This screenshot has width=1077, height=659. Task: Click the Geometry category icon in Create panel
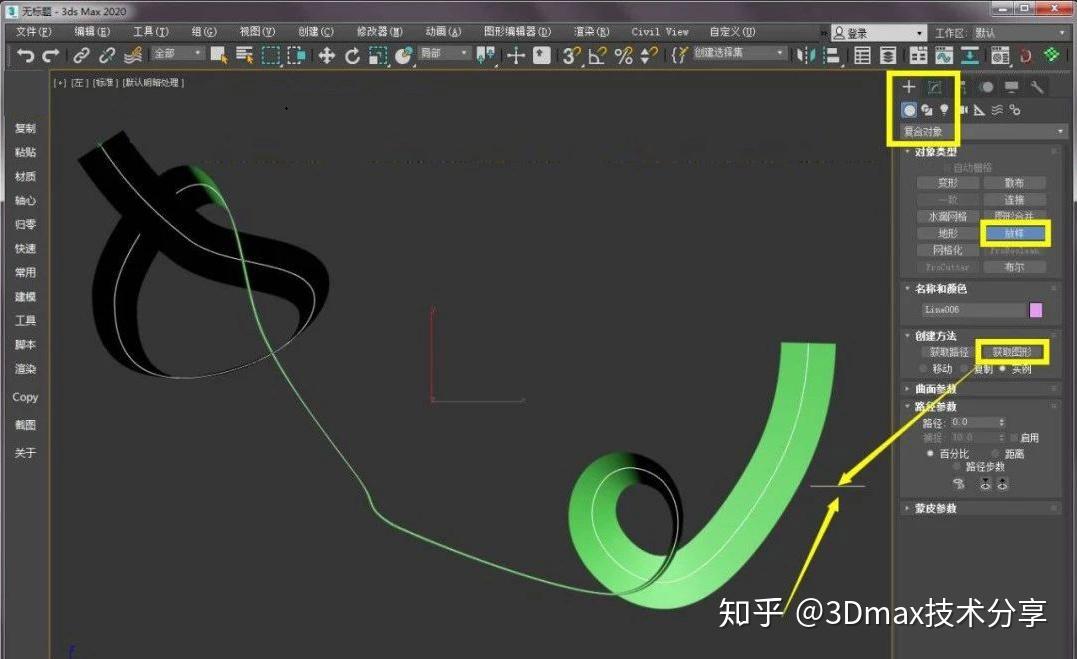click(908, 110)
